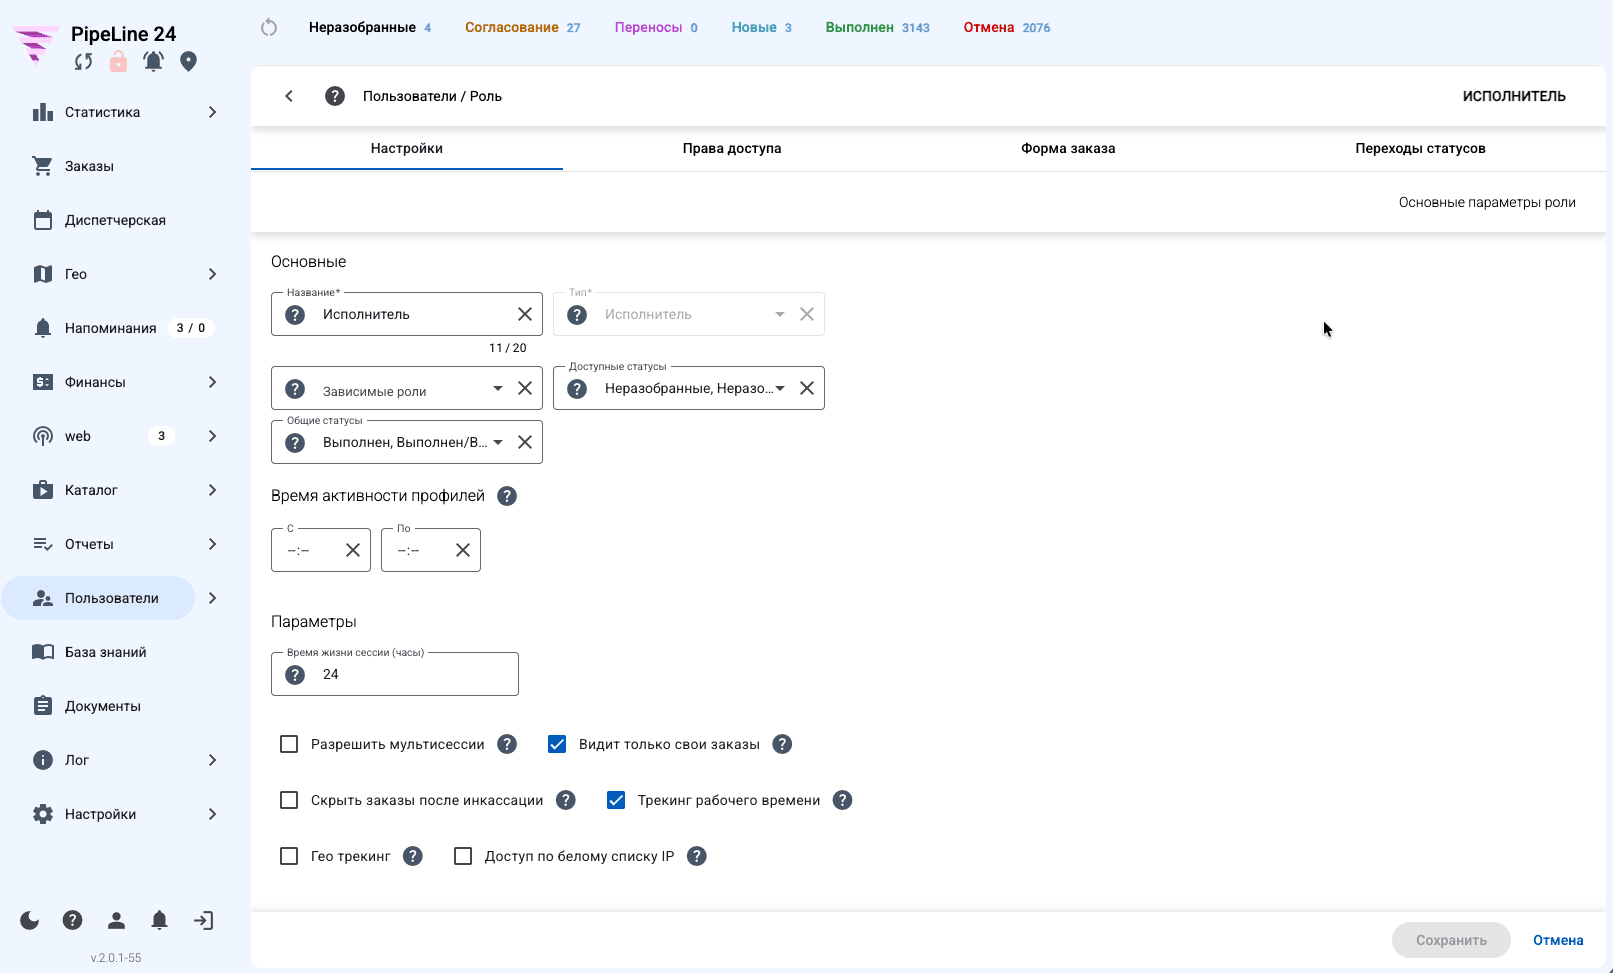The height and width of the screenshot is (973, 1613).
Task: Open the bottom-left help question icon
Action: (x=72, y=920)
